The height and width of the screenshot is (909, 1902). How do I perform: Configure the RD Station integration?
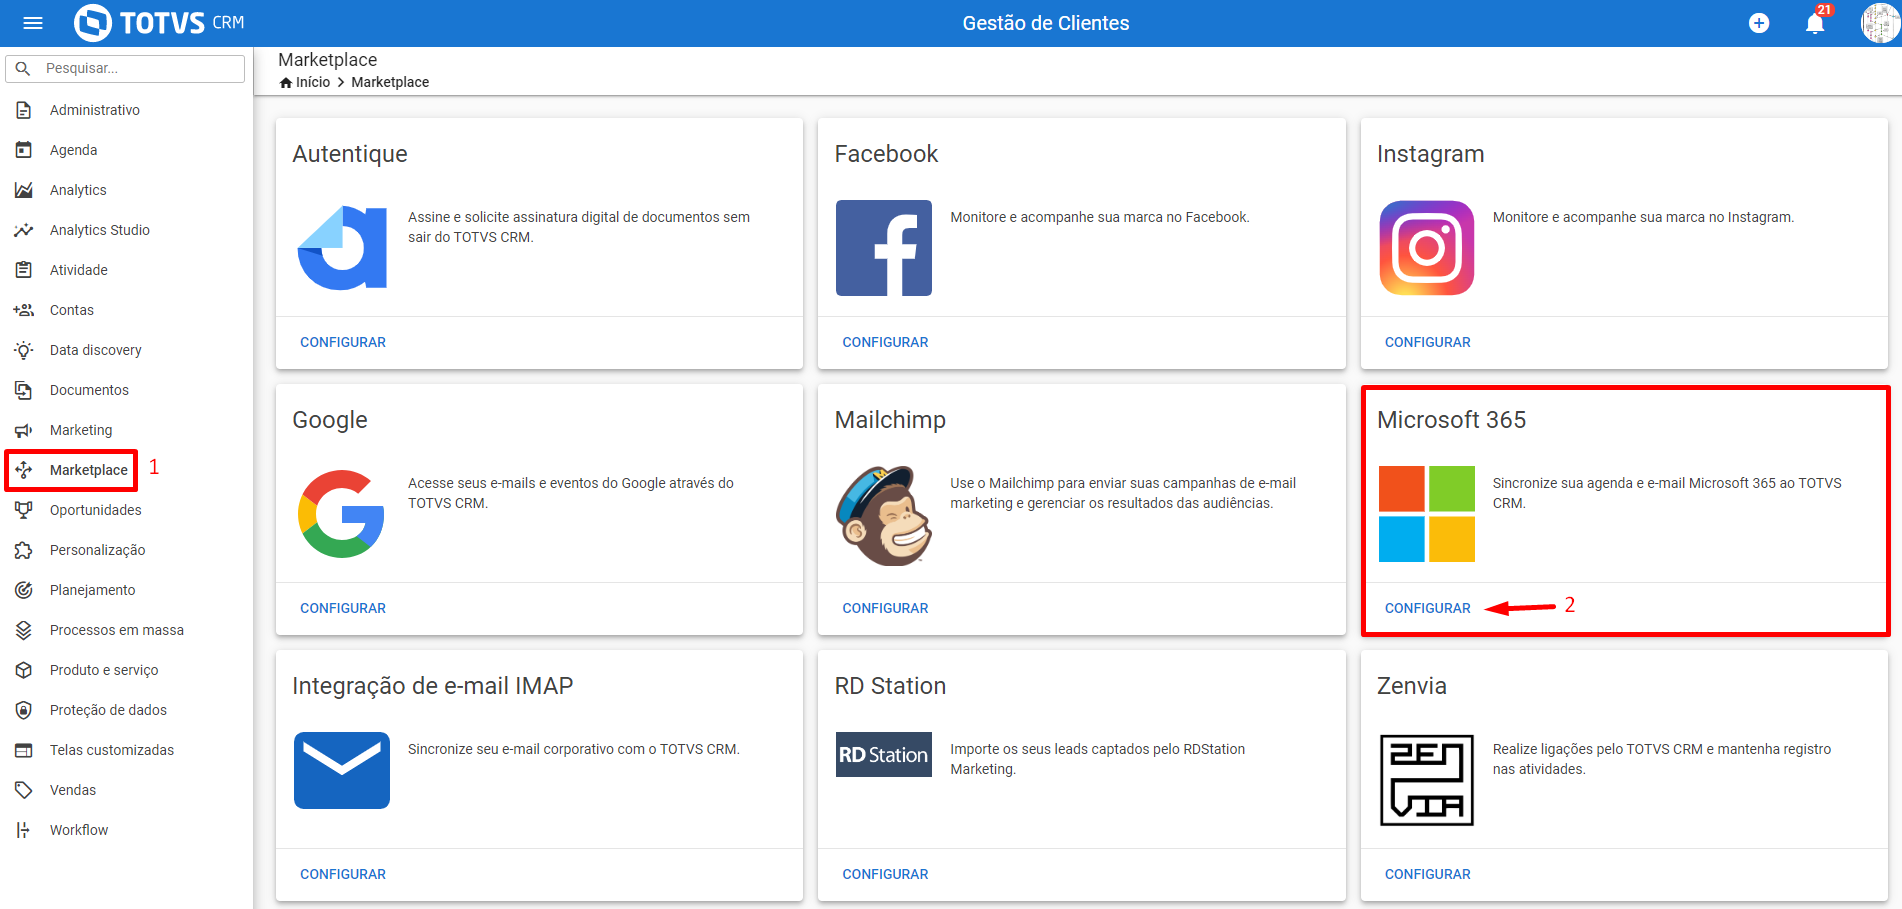885,874
